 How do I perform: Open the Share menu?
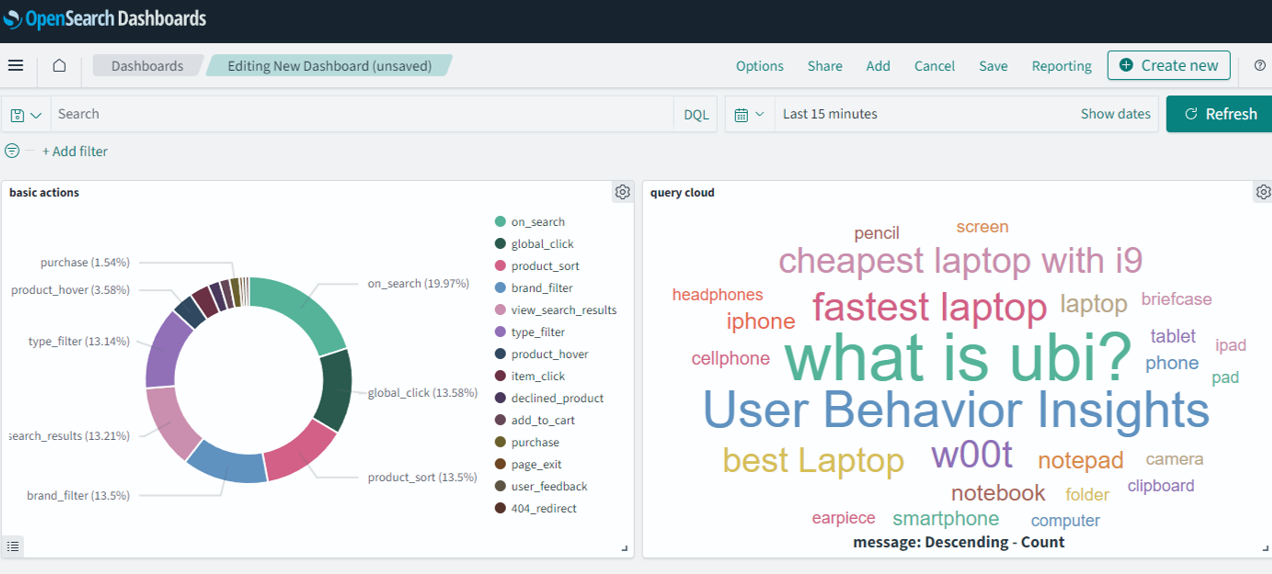coord(824,66)
